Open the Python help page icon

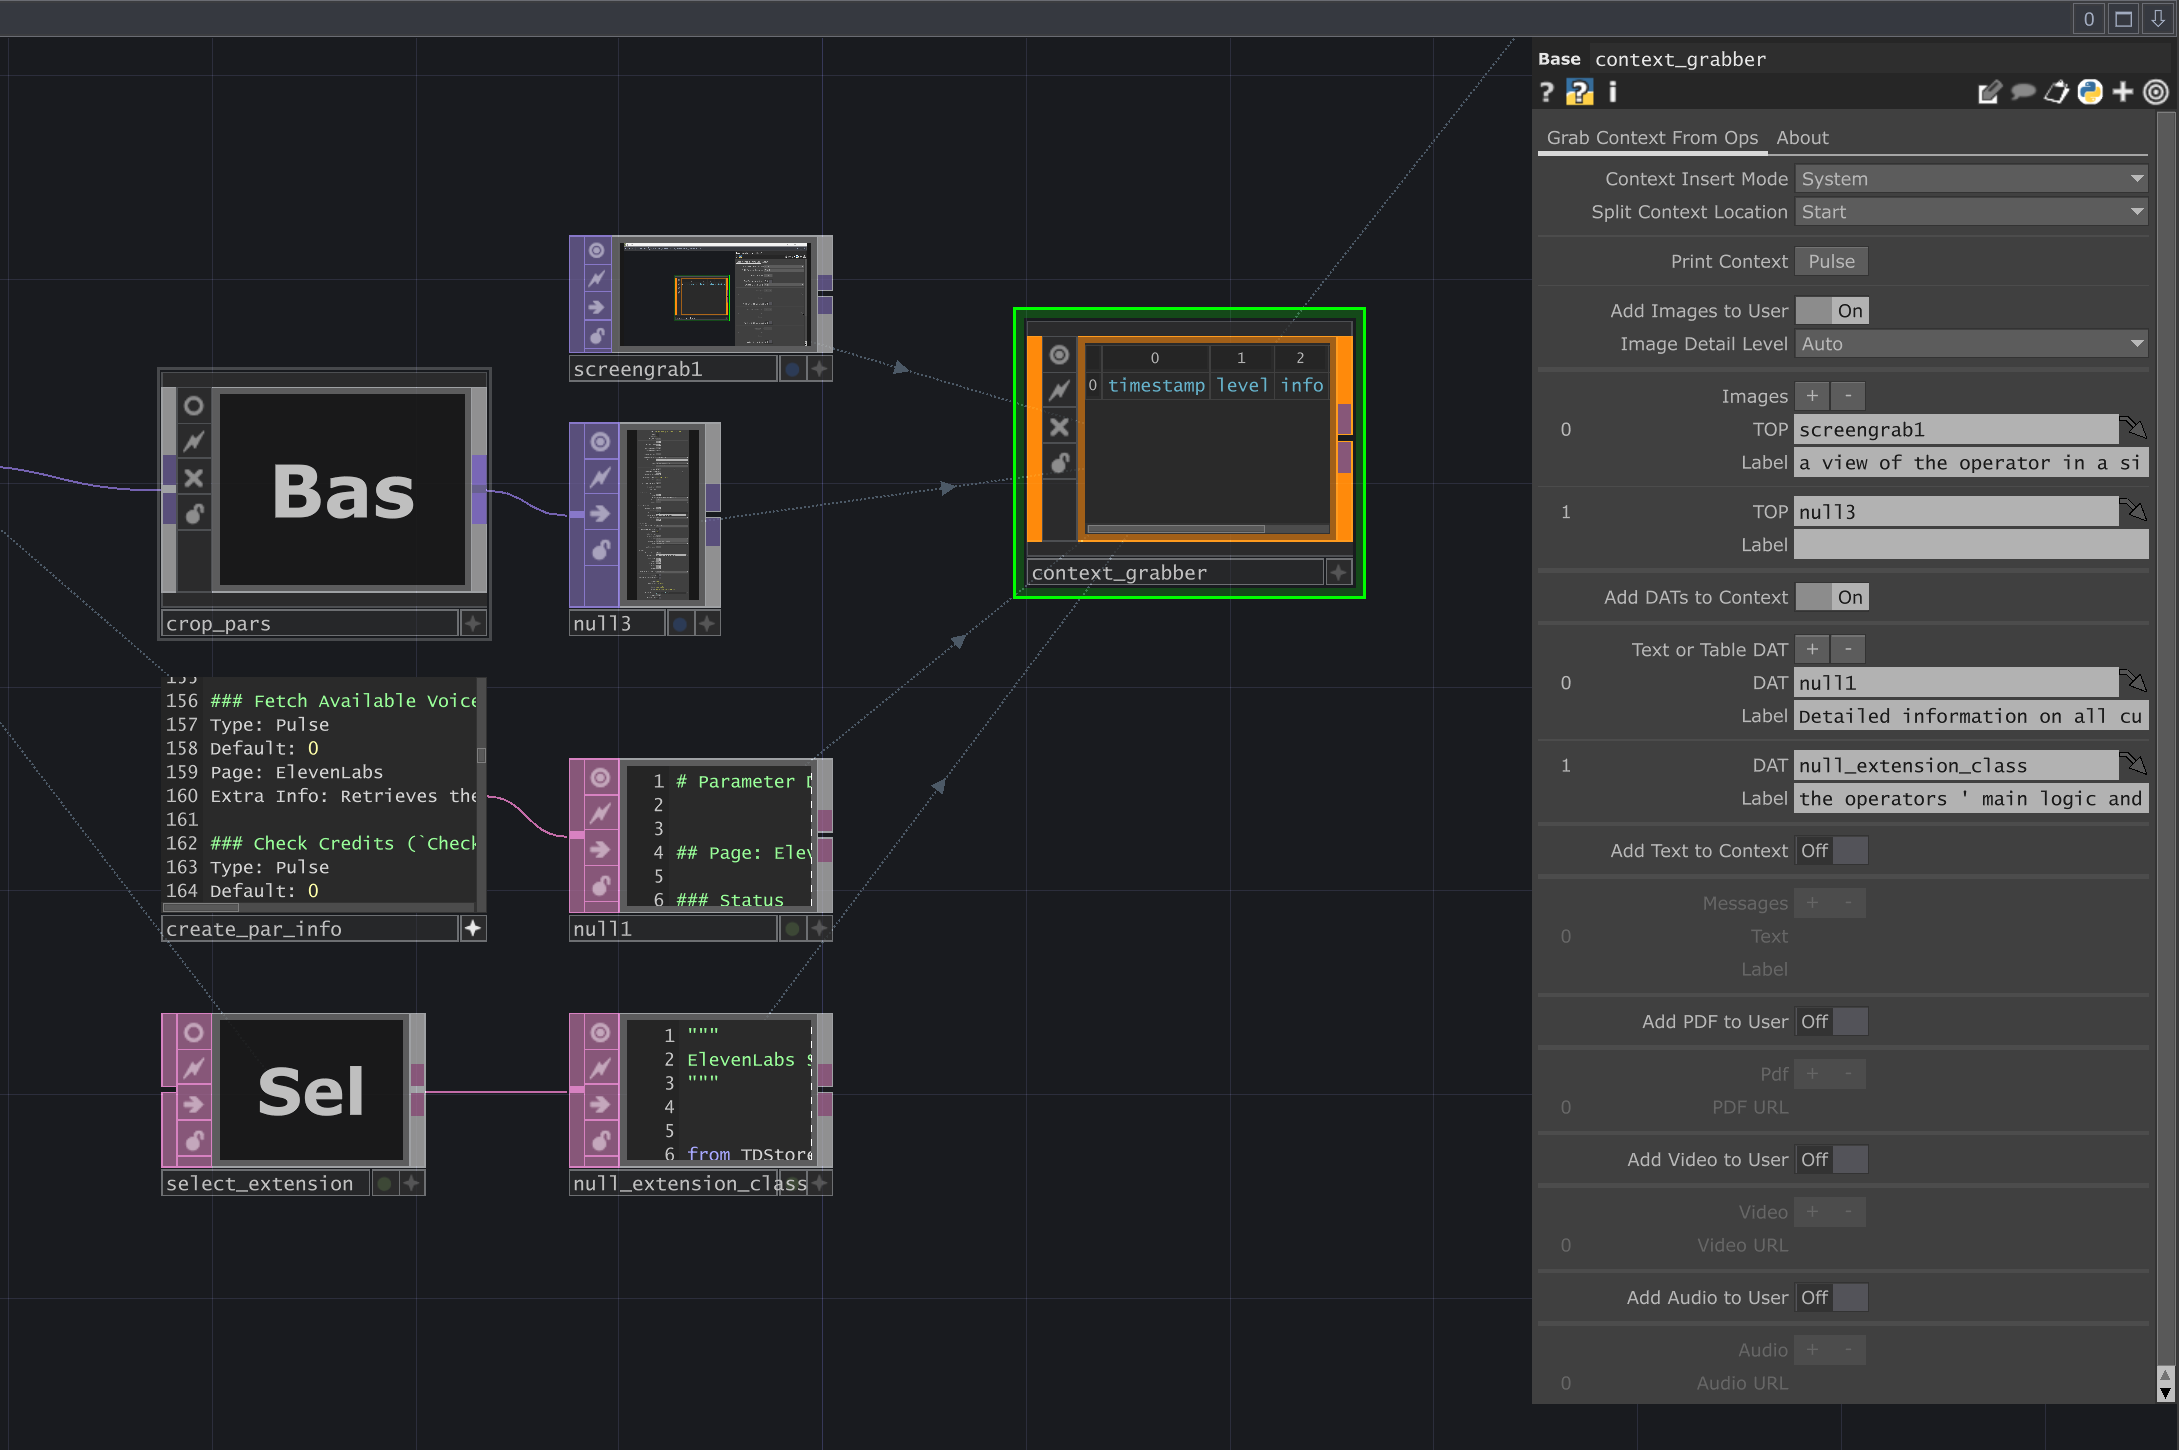[x=1580, y=92]
